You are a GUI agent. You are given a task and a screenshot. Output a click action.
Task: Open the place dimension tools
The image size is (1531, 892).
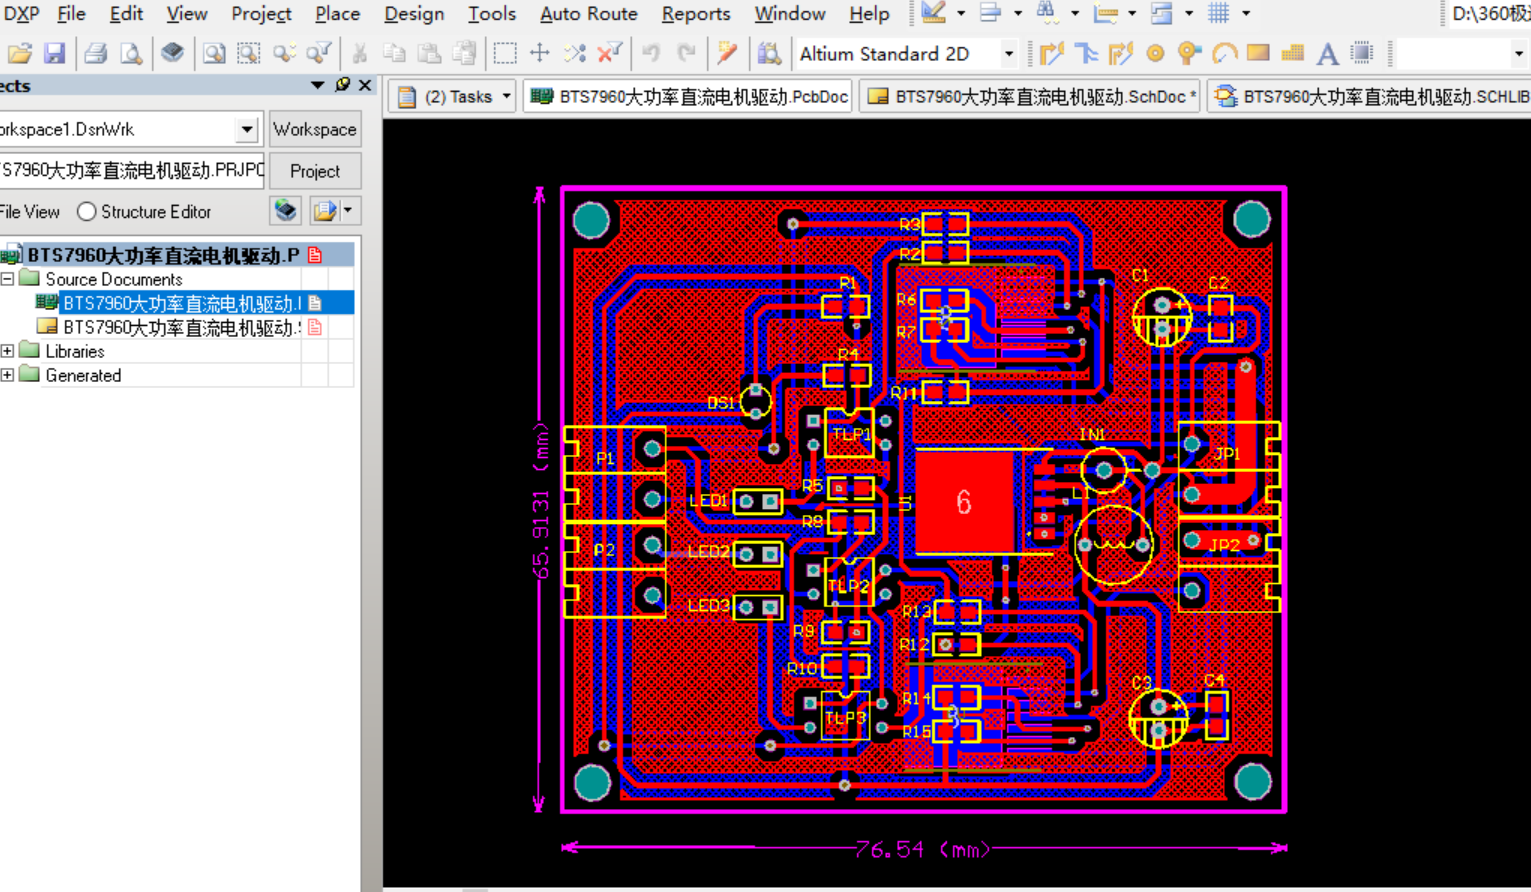1105,13
